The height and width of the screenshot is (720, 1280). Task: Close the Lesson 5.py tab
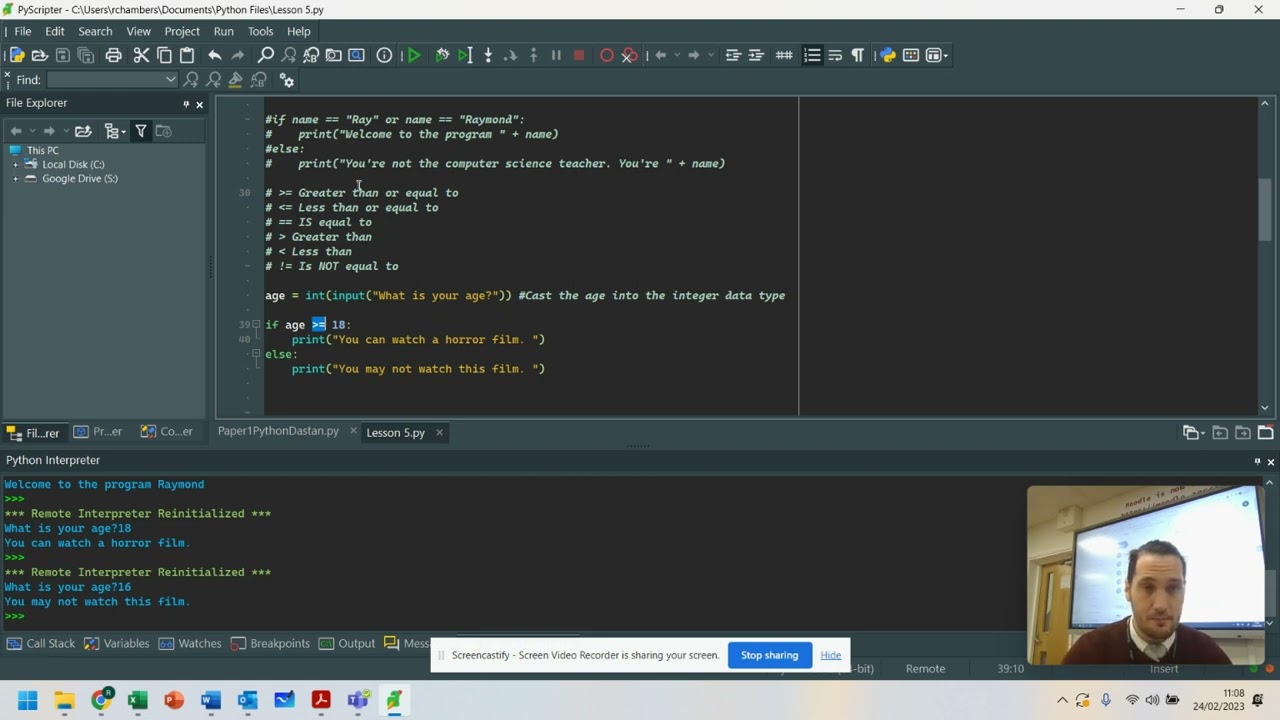point(439,433)
